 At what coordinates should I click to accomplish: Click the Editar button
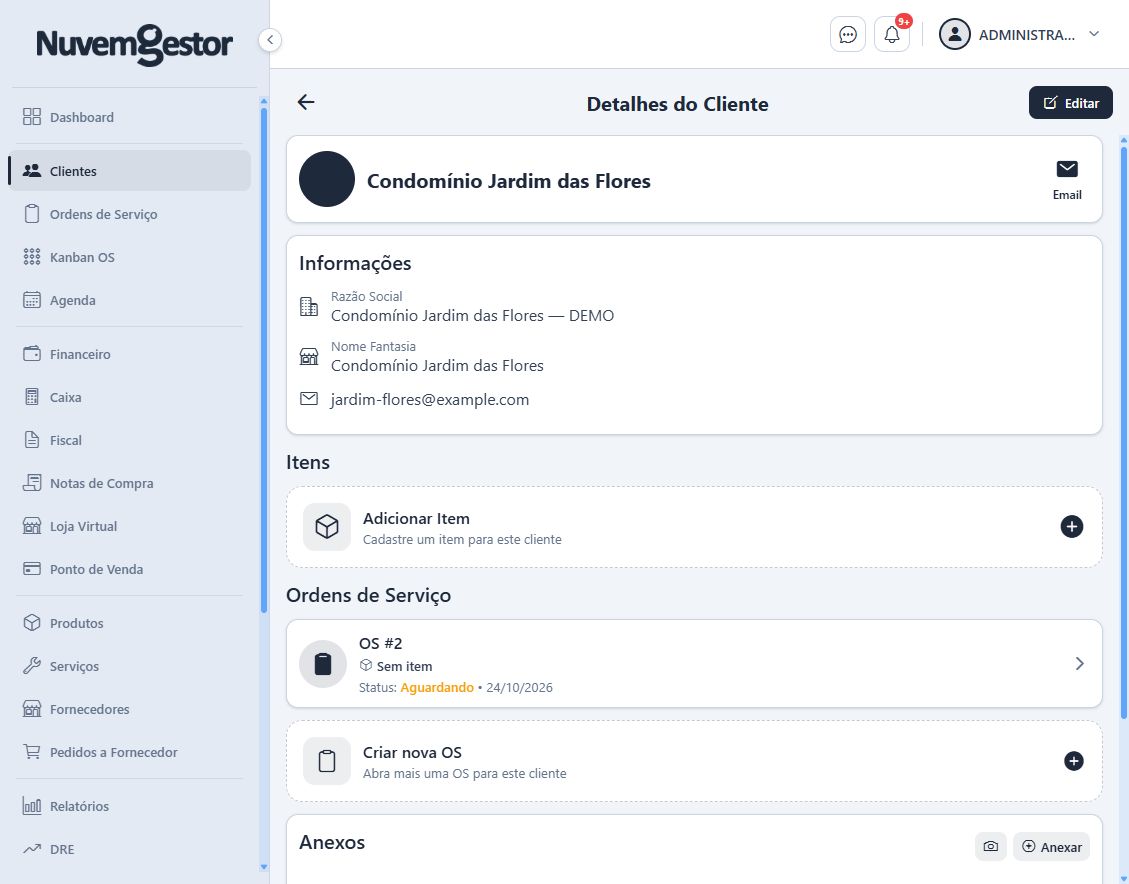(x=1070, y=103)
